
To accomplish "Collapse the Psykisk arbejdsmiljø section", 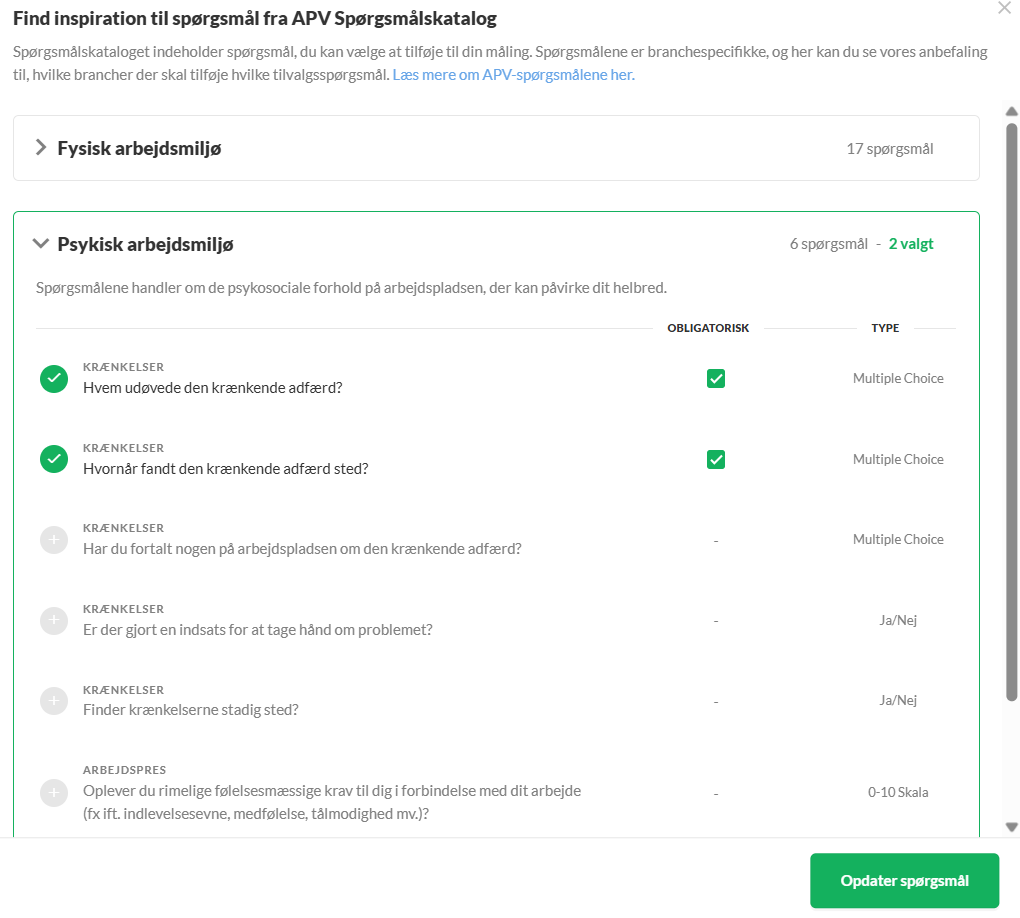I will tap(41, 244).
